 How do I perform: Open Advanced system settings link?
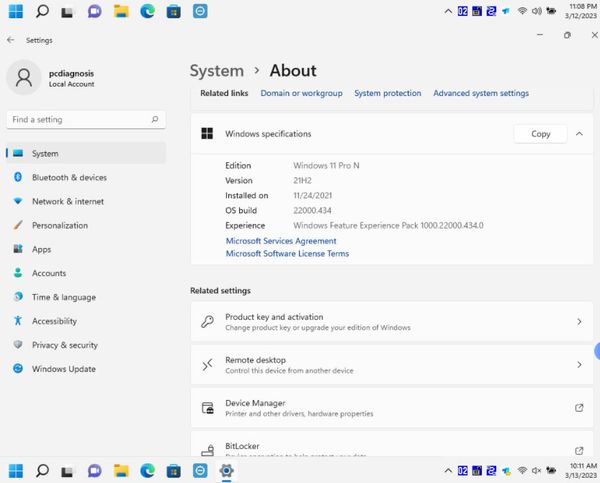point(481,93)
